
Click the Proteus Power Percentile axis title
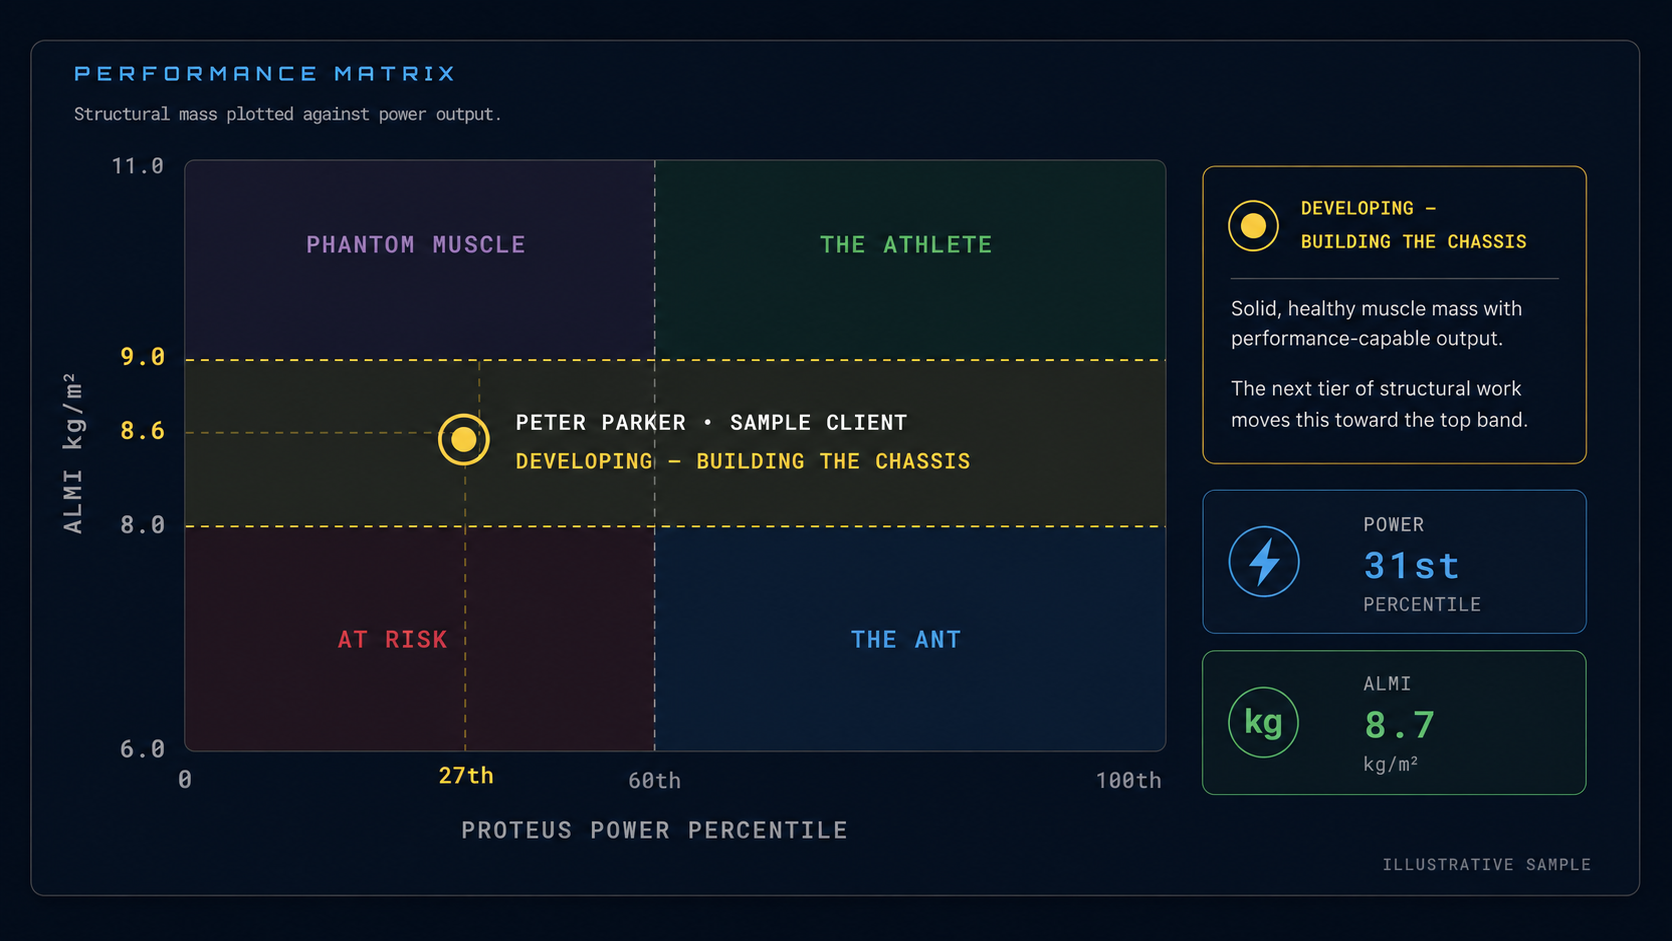[x=655, y=831]
